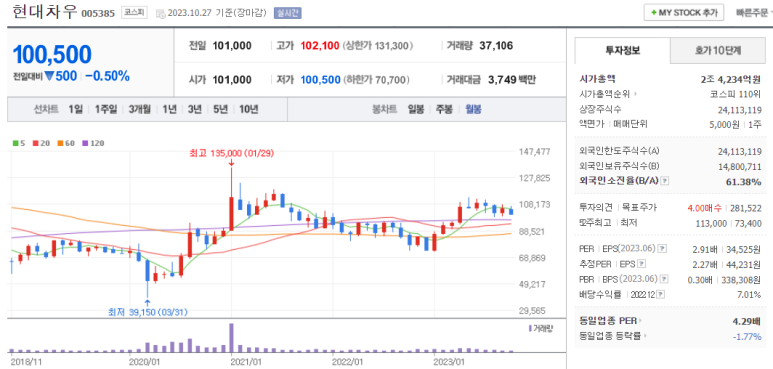
Task: Select the 10년 line chart period
Action: pos(248,109)
